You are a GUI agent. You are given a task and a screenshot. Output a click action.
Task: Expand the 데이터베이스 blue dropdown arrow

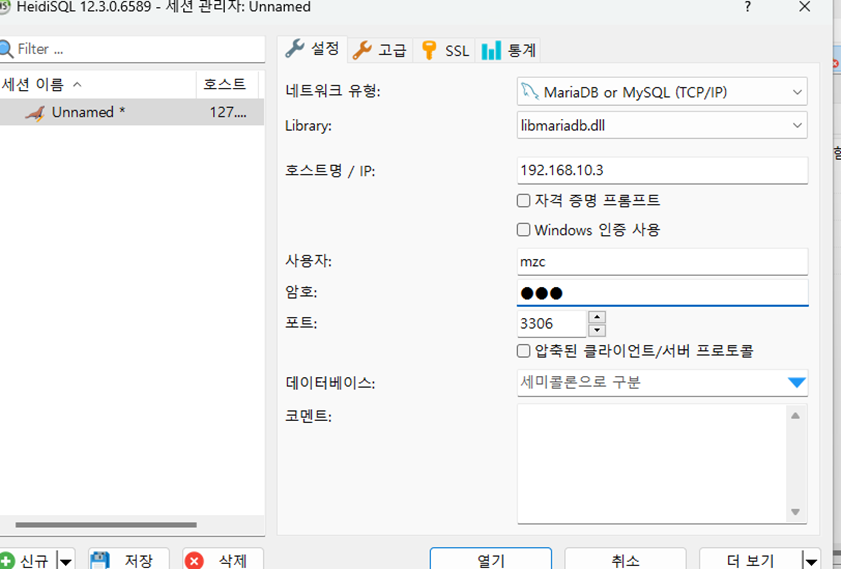coord(796,382)
